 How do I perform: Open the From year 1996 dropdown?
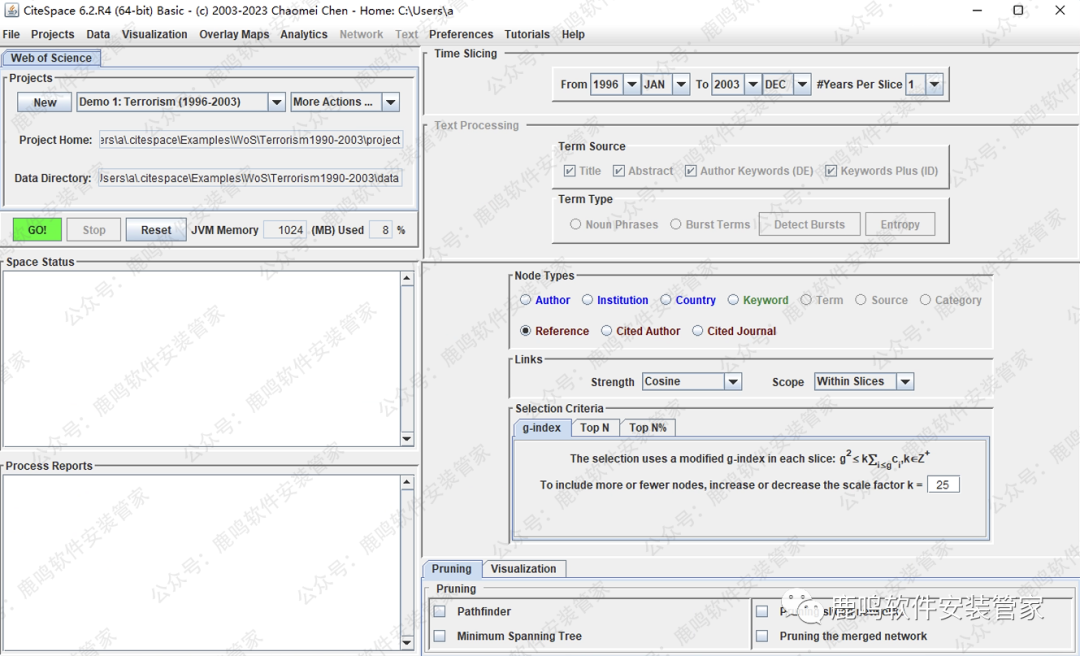tap(631, 85)
